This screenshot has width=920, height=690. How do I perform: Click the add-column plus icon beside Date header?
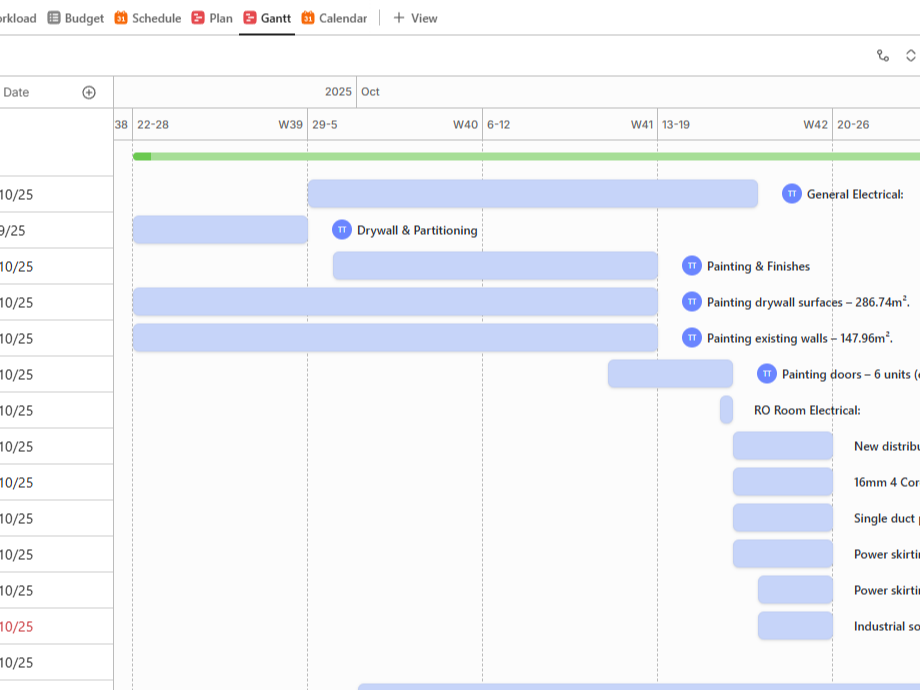[x=89, y=91]
